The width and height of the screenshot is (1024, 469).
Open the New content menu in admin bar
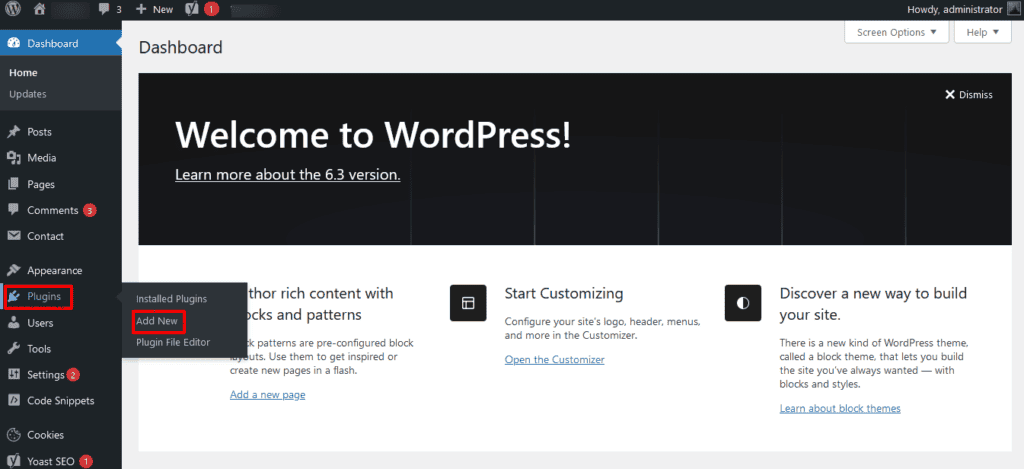[154, 9]
